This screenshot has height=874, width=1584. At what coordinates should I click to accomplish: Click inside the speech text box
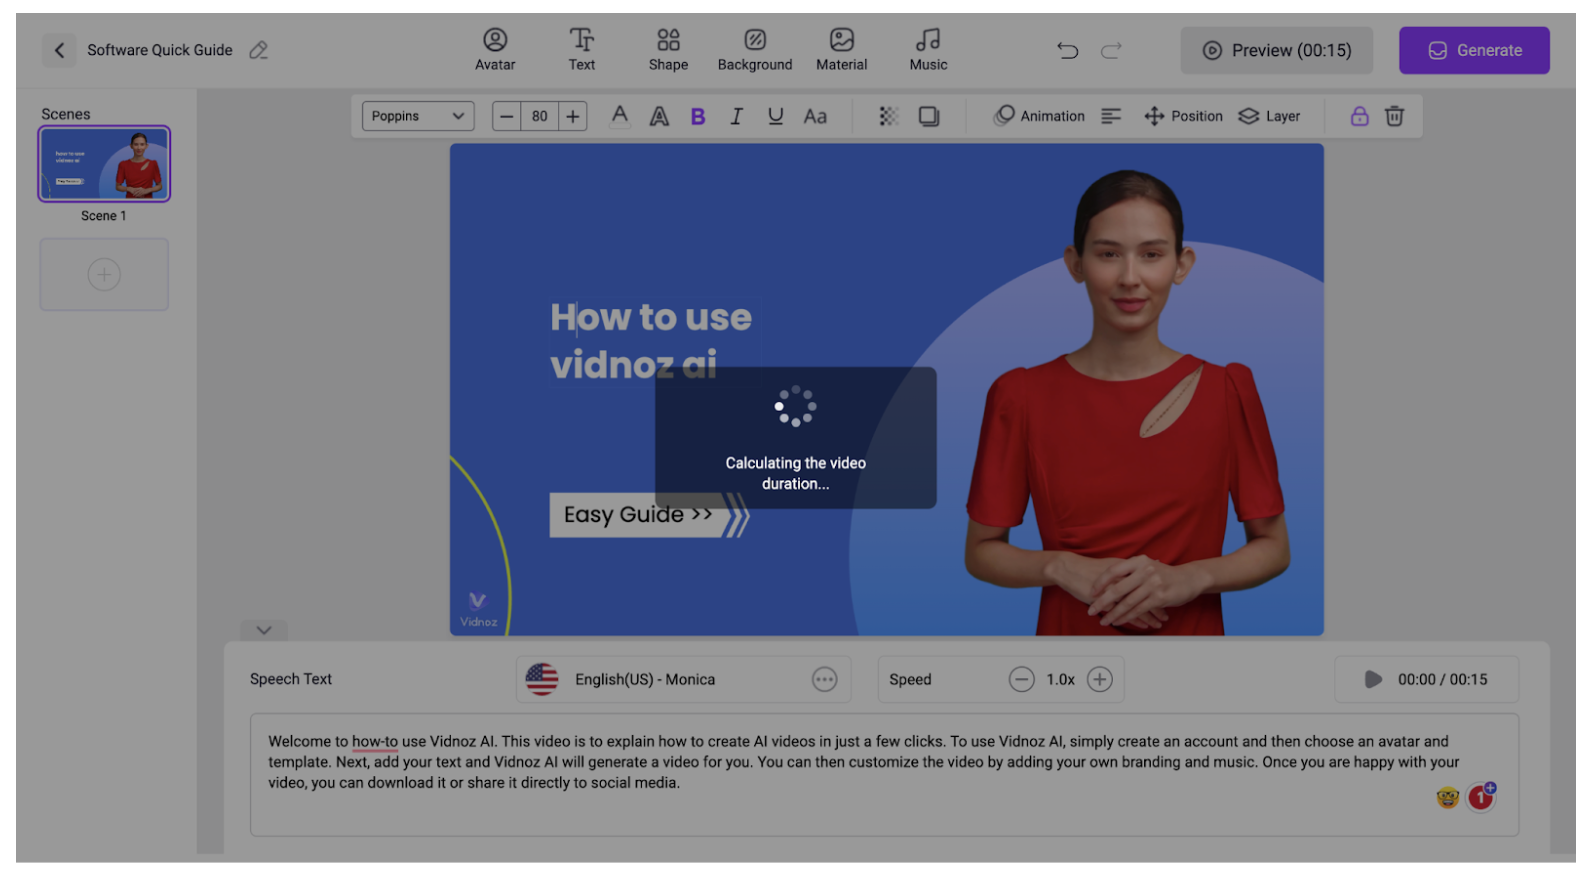pos(884,774)
